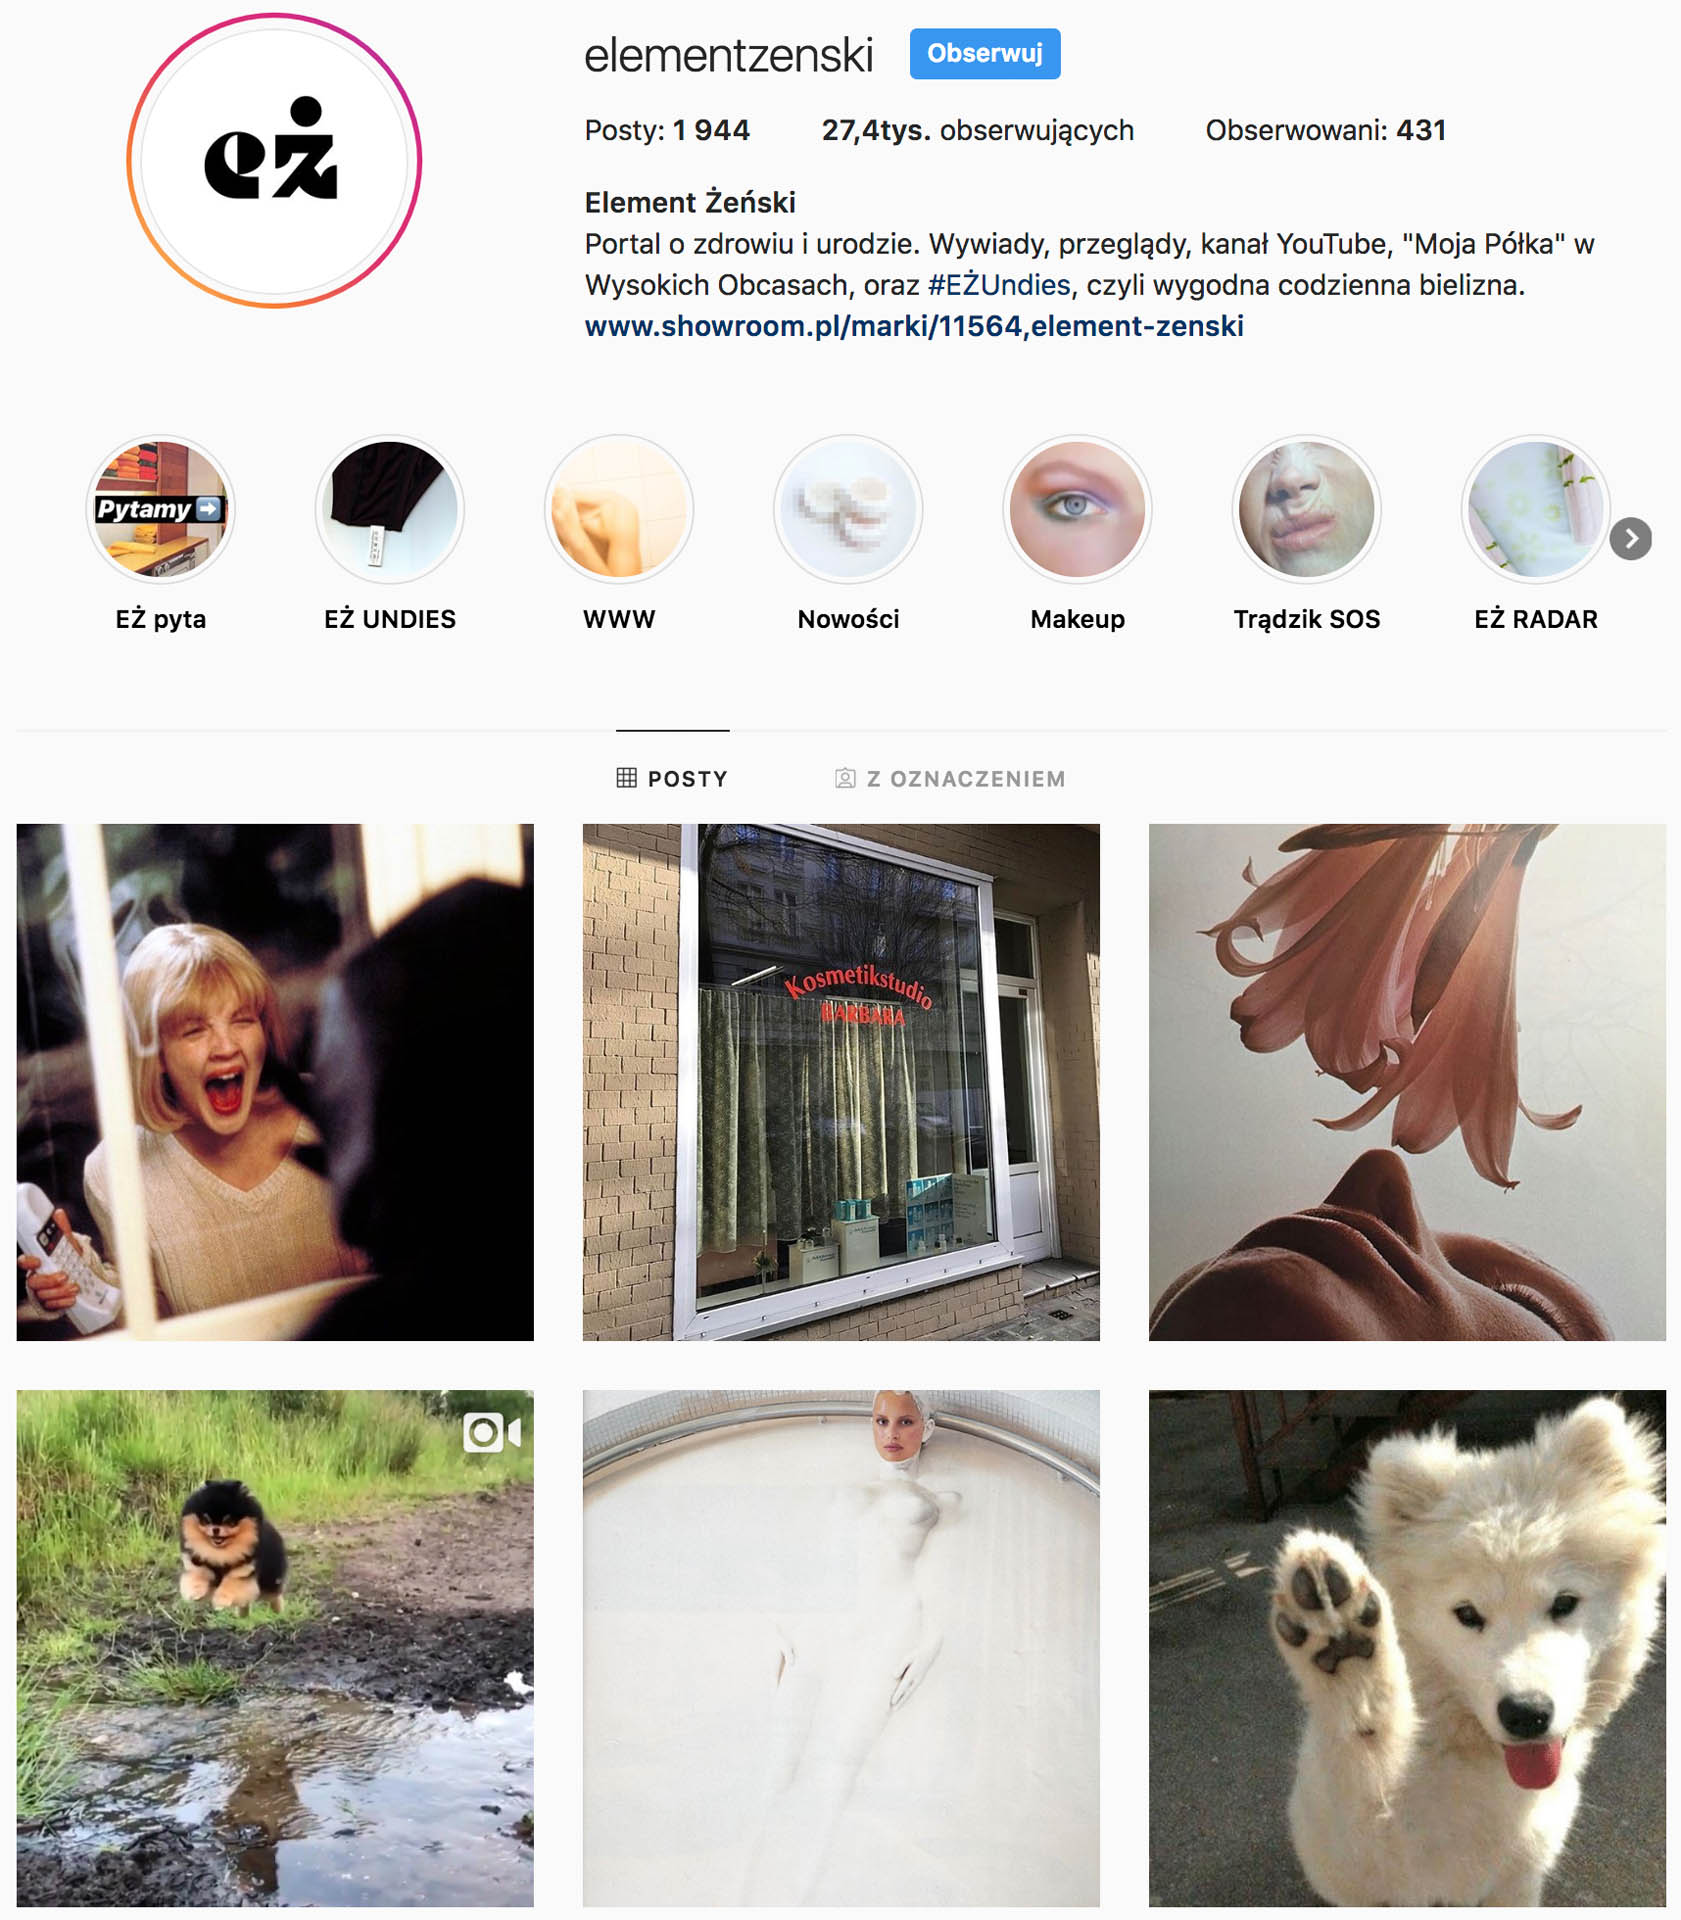View the 27,4tys. obserwujących followers list
Viewport: 1681px width, 1920px height.
pos(977,130)
